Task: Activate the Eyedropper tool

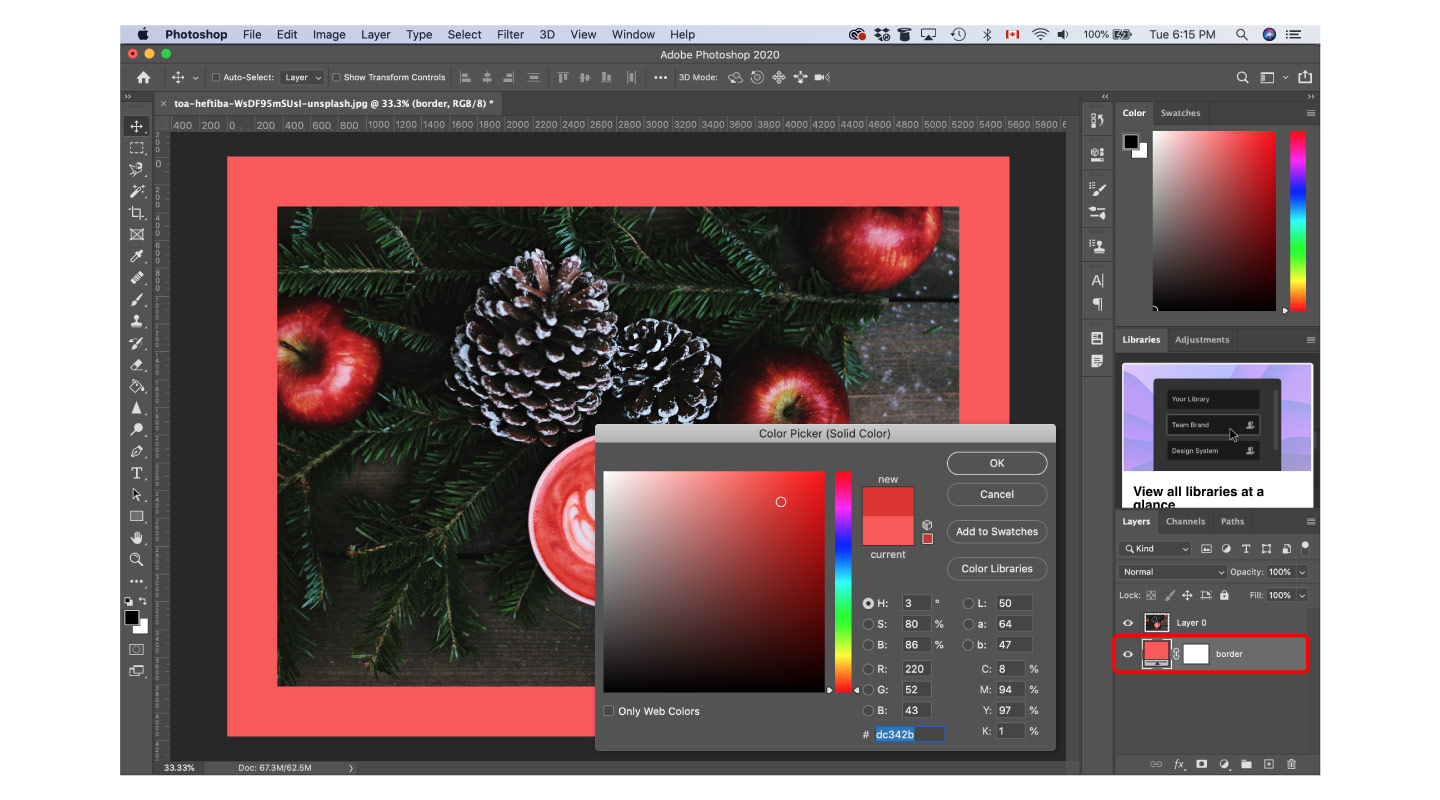Action: click(x=136, y=255)
